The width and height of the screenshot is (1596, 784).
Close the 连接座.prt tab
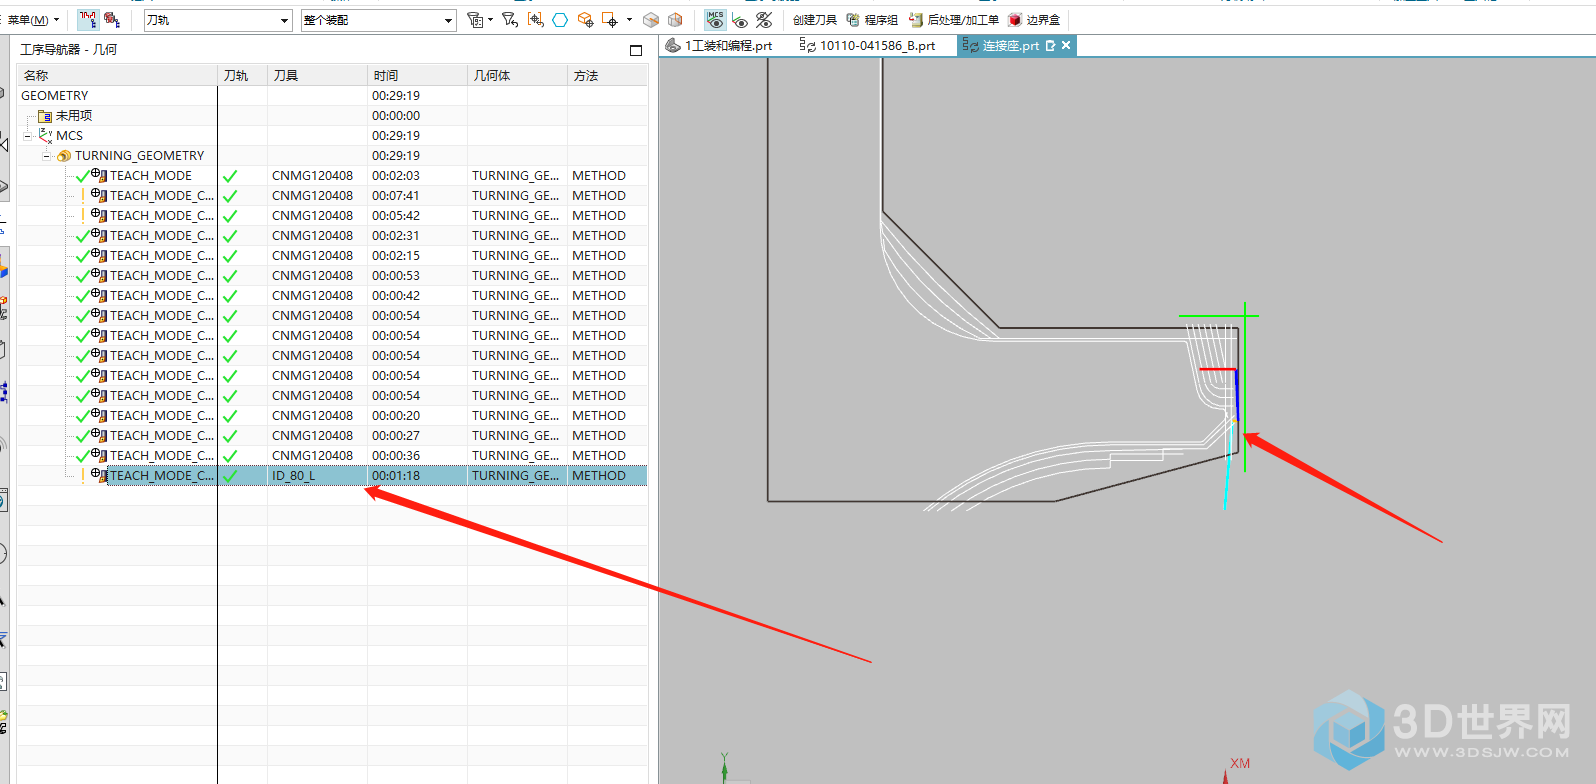1066,46
